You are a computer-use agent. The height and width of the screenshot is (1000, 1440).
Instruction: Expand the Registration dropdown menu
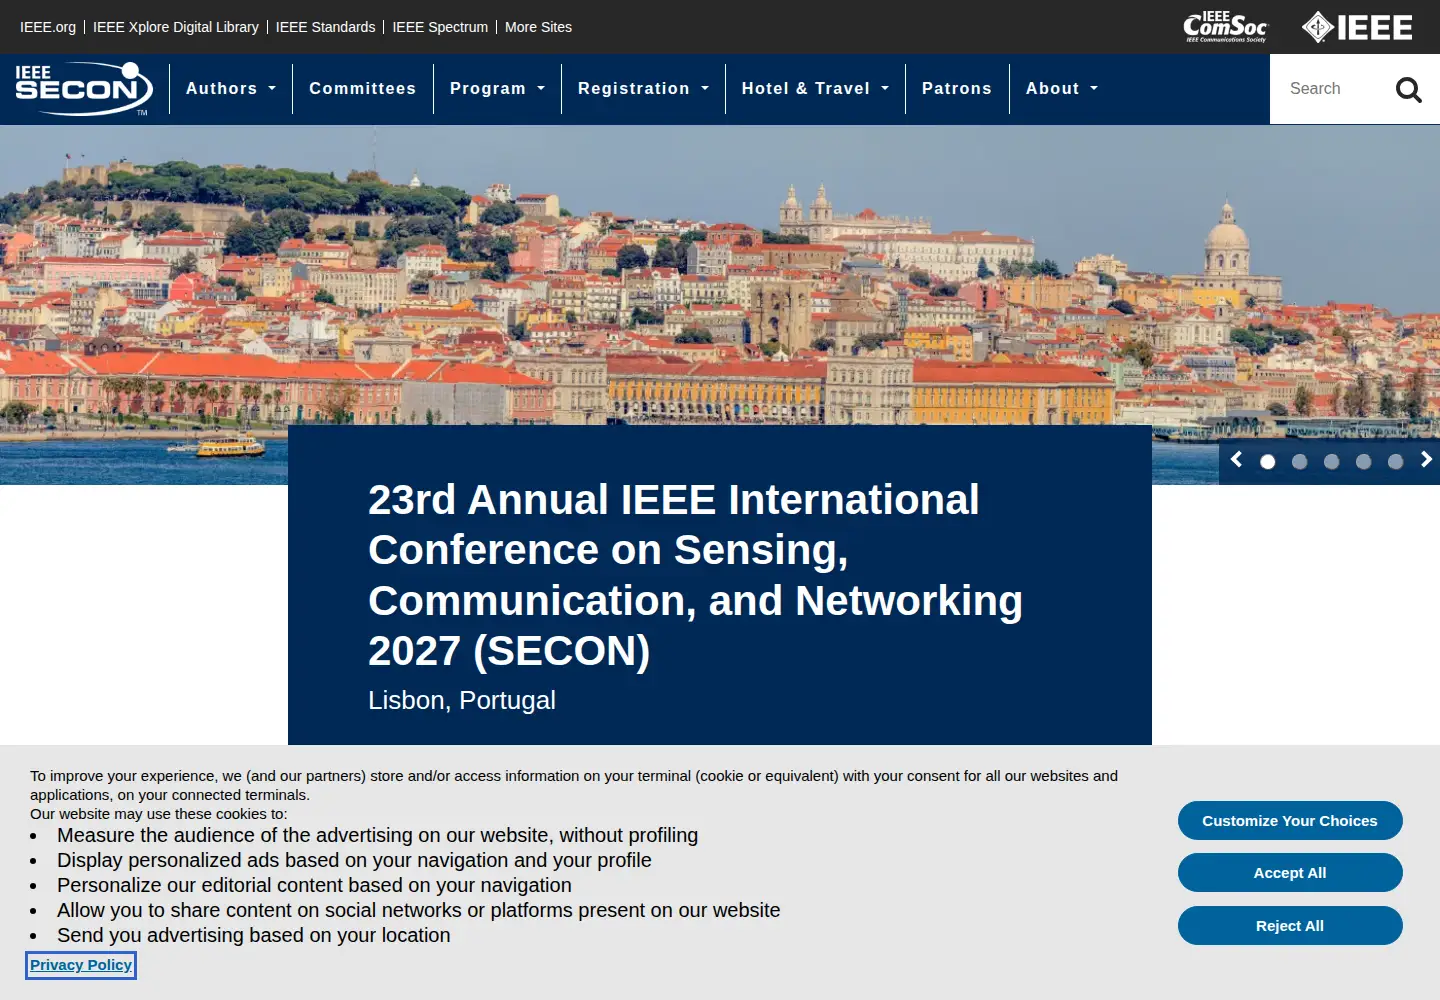coord(643,89)
